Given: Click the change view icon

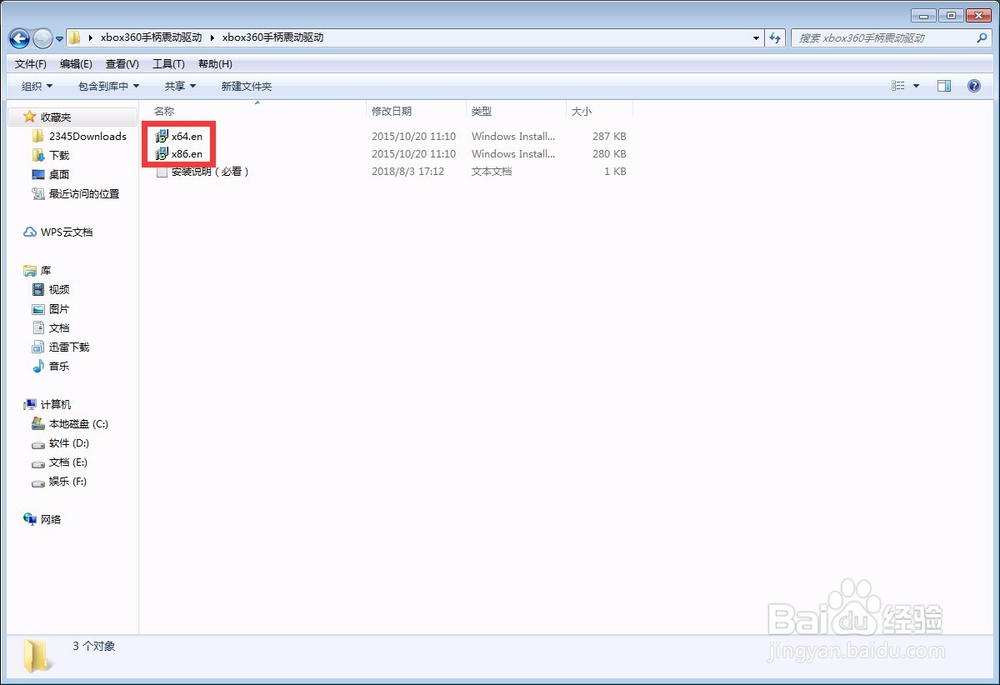Looking at the screenshot, I should 898,85.
